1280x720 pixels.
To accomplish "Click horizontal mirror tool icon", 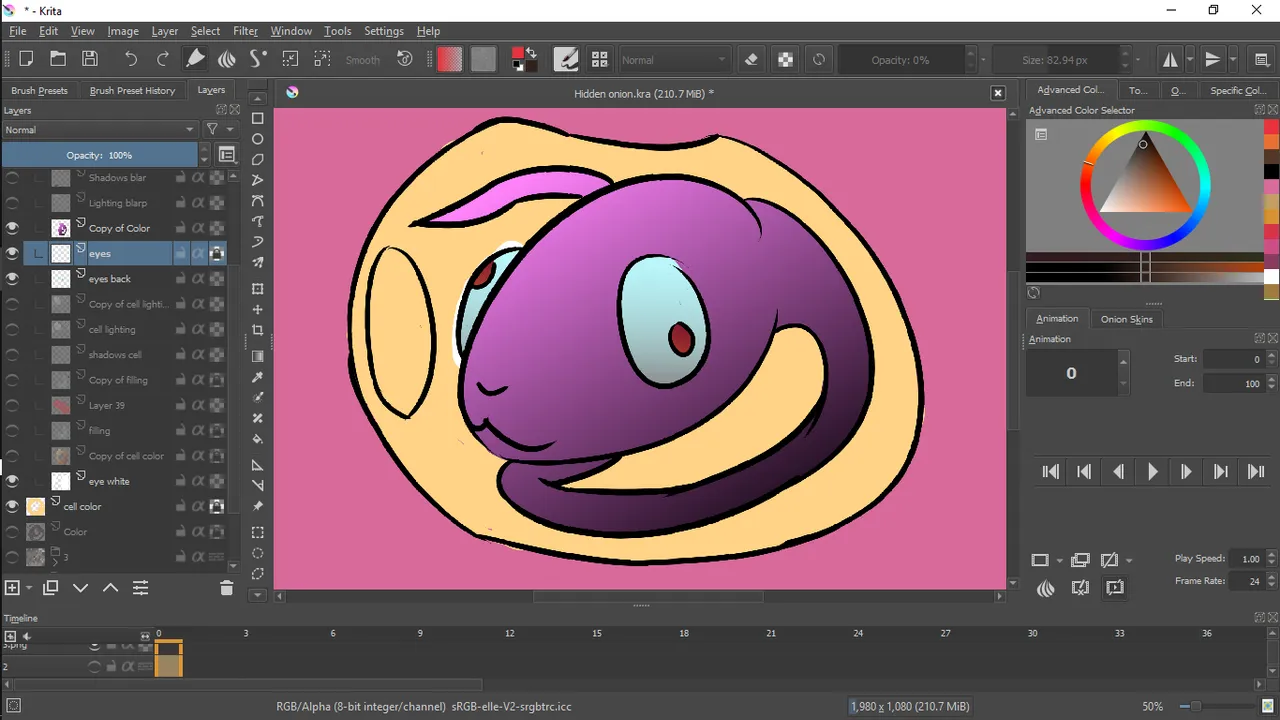I will (1170, 59).
